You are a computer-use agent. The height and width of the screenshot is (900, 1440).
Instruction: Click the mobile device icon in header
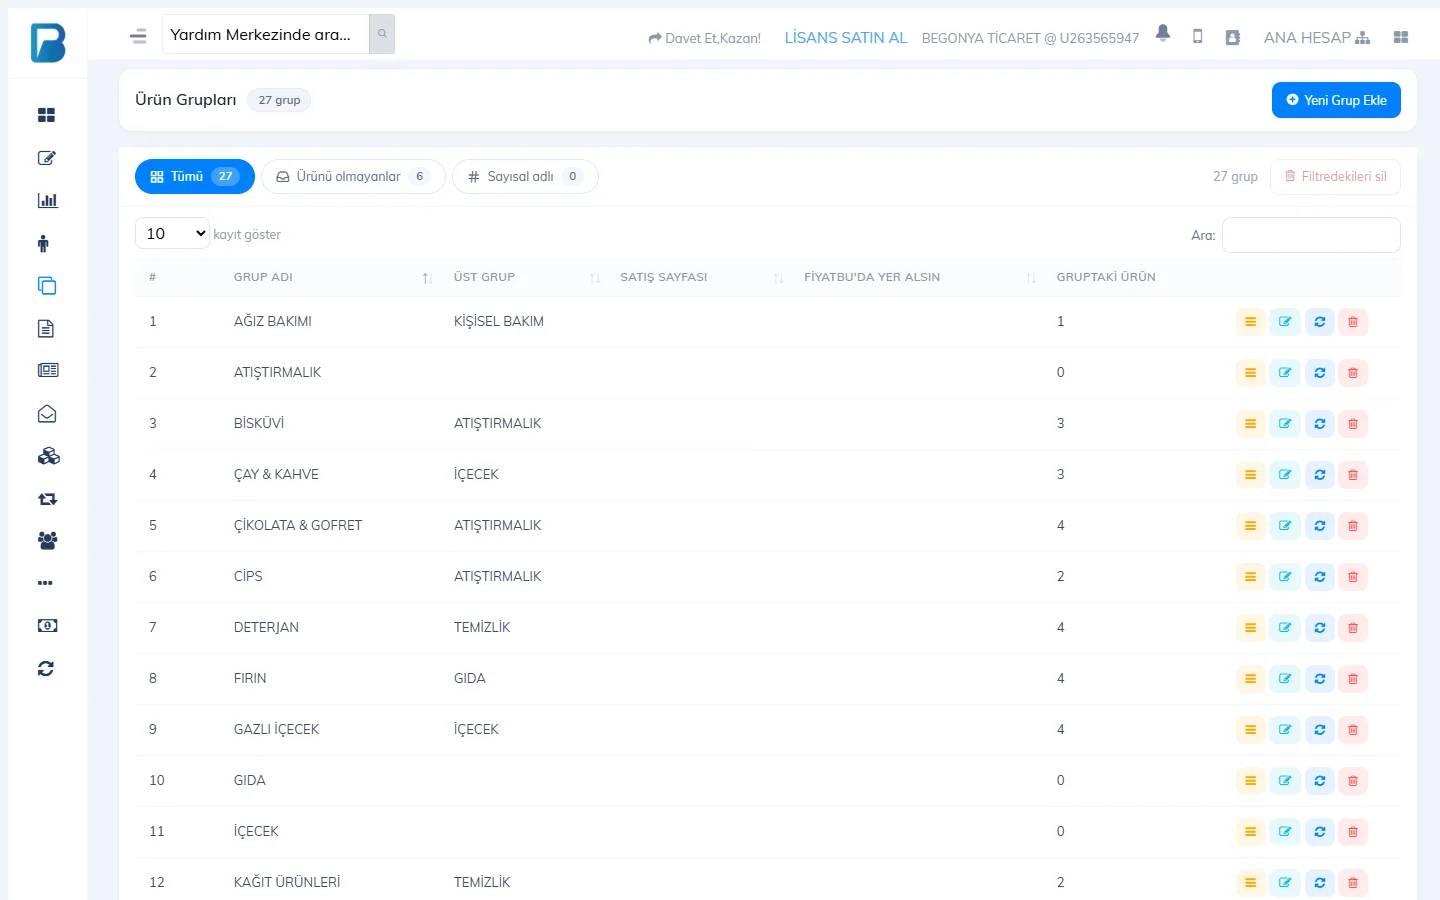click(1198, 36)
